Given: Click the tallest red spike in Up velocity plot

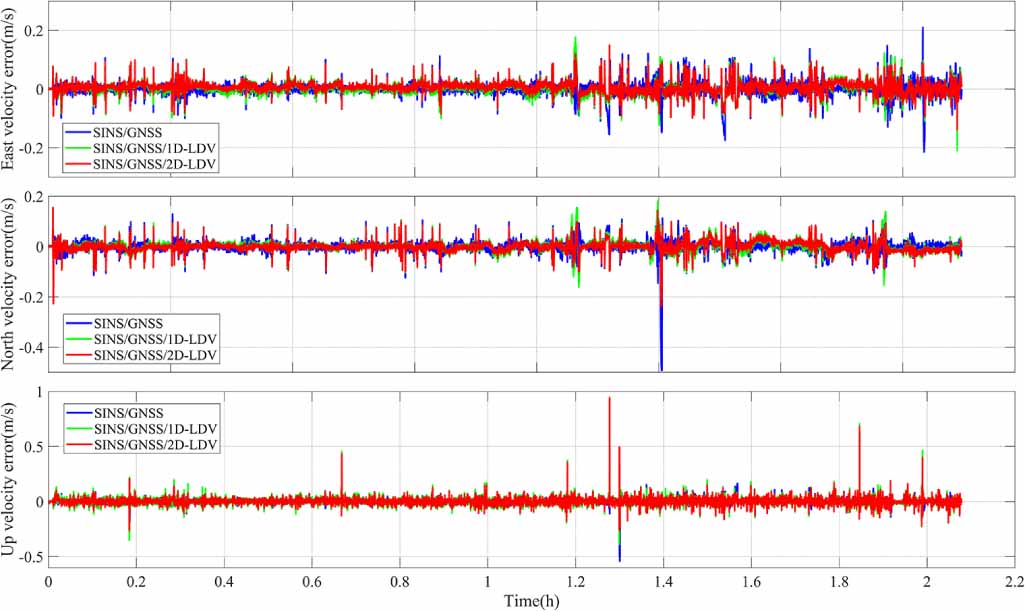Looking at the screenshot, I should tap(609, 400).
